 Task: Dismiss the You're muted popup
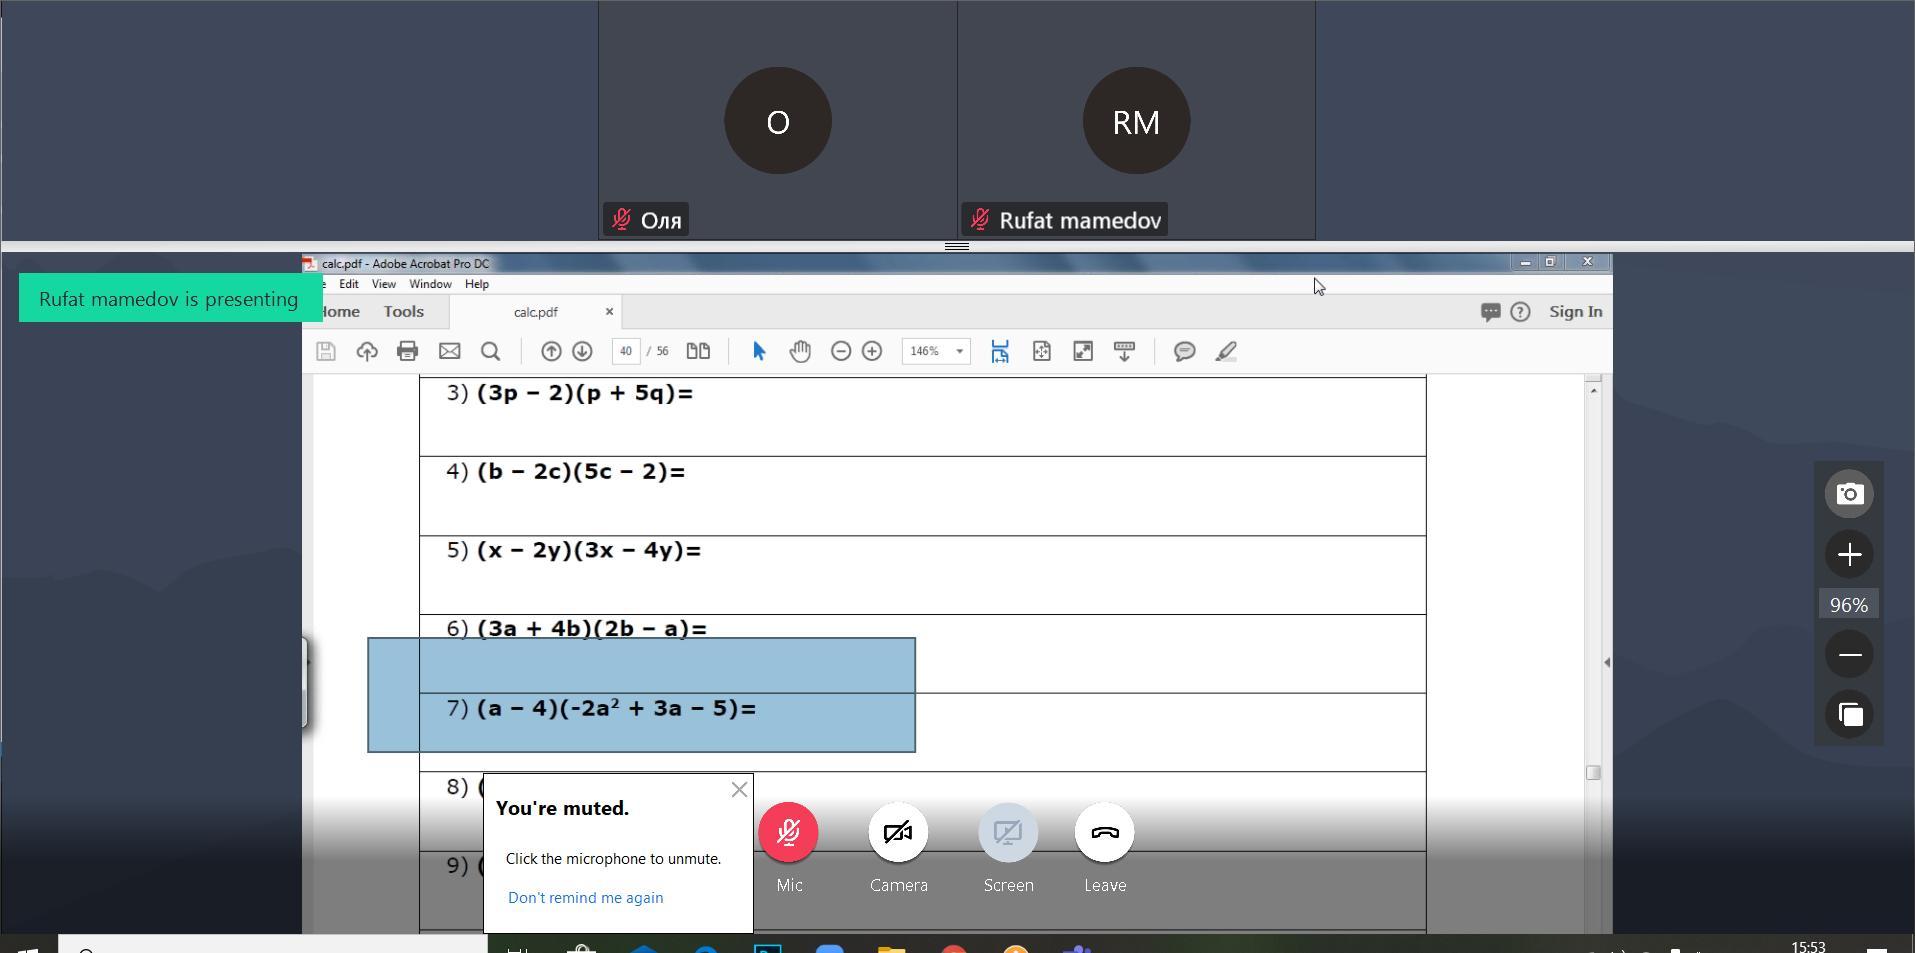pos(739,790)
